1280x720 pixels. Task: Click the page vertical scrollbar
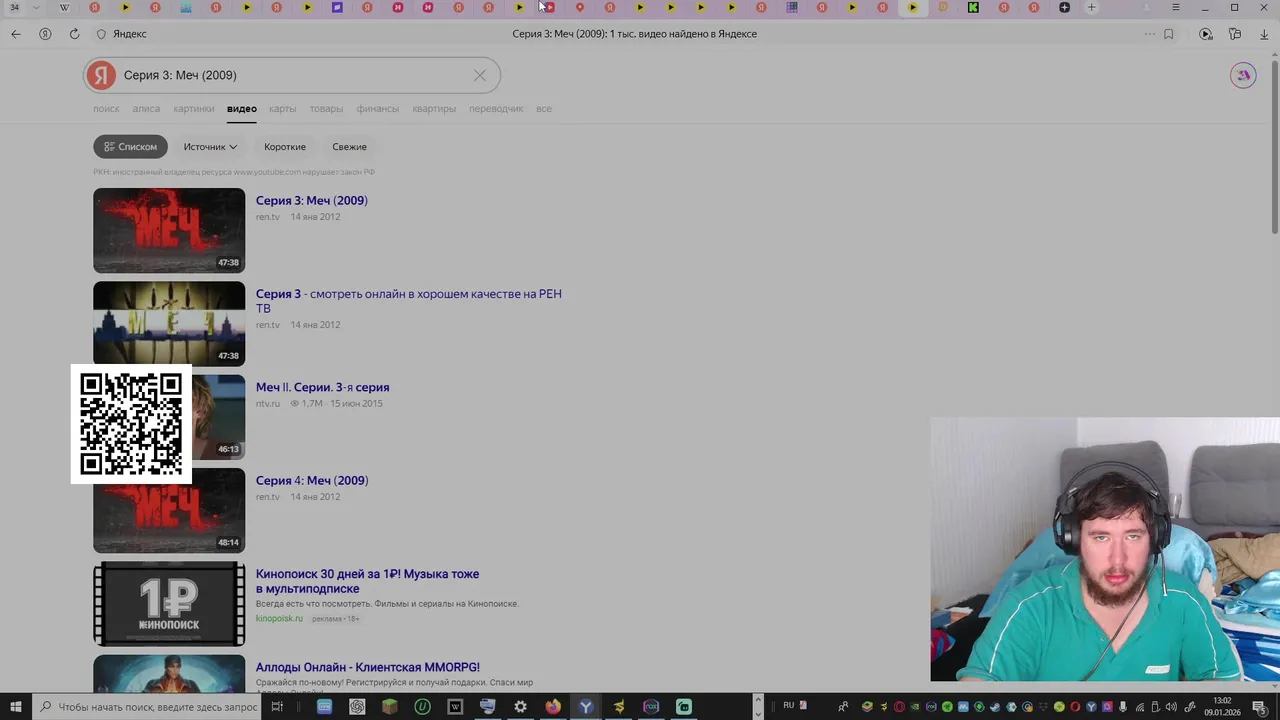pyautogui.click(x=1274, y=148)
